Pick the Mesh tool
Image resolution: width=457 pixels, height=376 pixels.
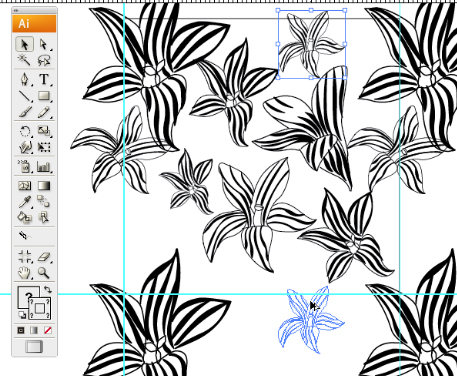coord(25,186)
